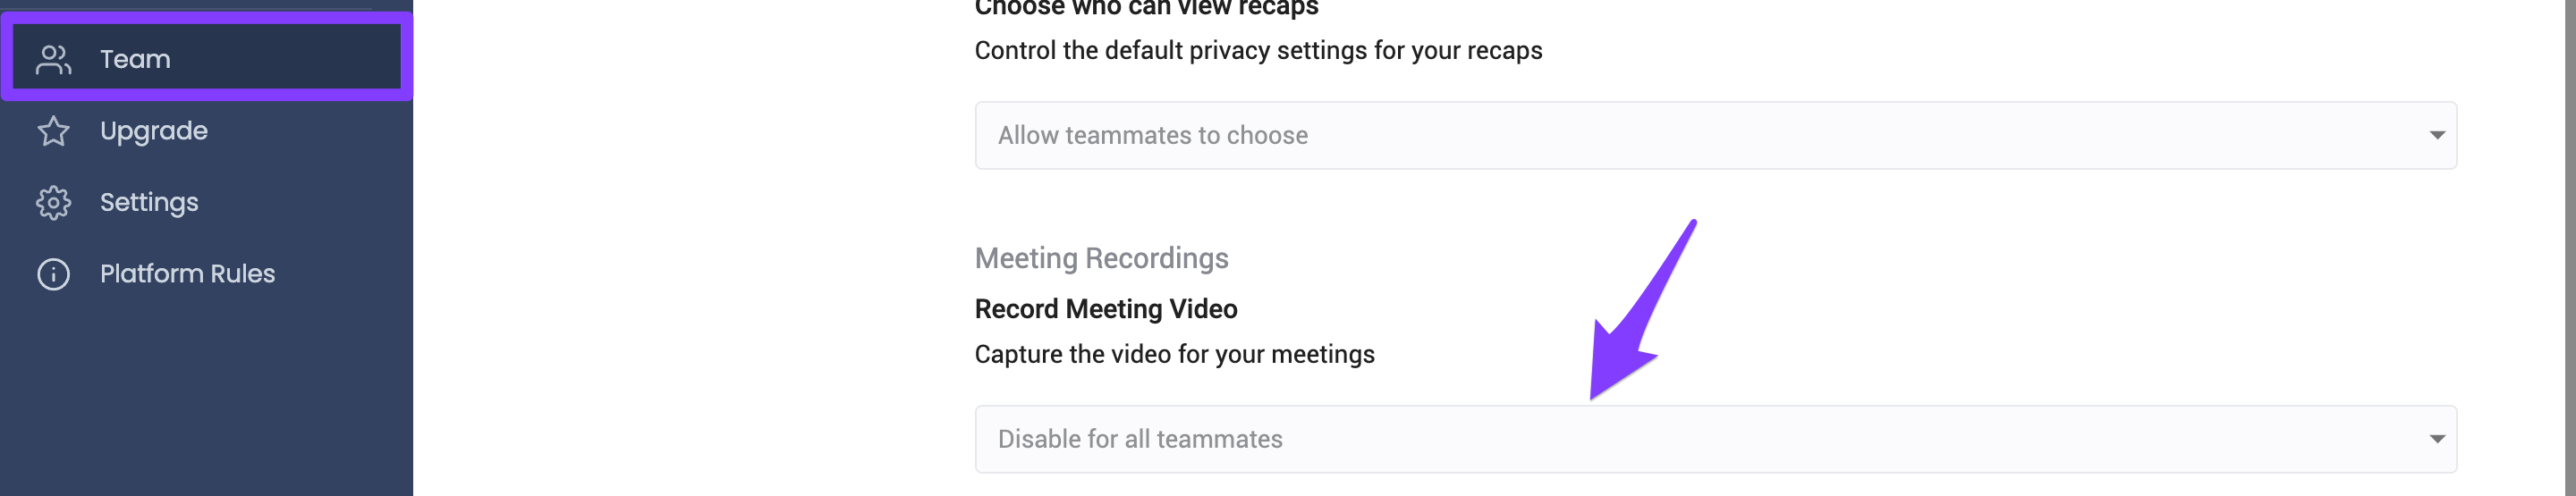This screenshot has width=2576, height=496.
Task: Open the 'Allow teammates to choose' dropdown
Action: (x=1715, y=135)
